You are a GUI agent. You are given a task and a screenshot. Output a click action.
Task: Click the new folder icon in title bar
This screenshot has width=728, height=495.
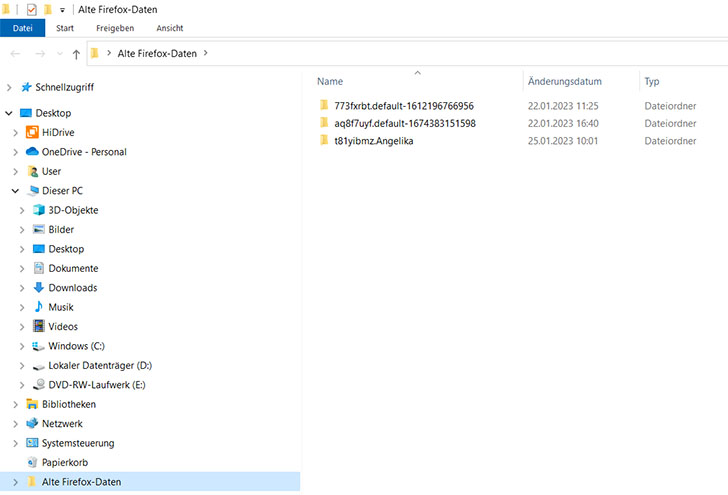[x=48, y=9]
